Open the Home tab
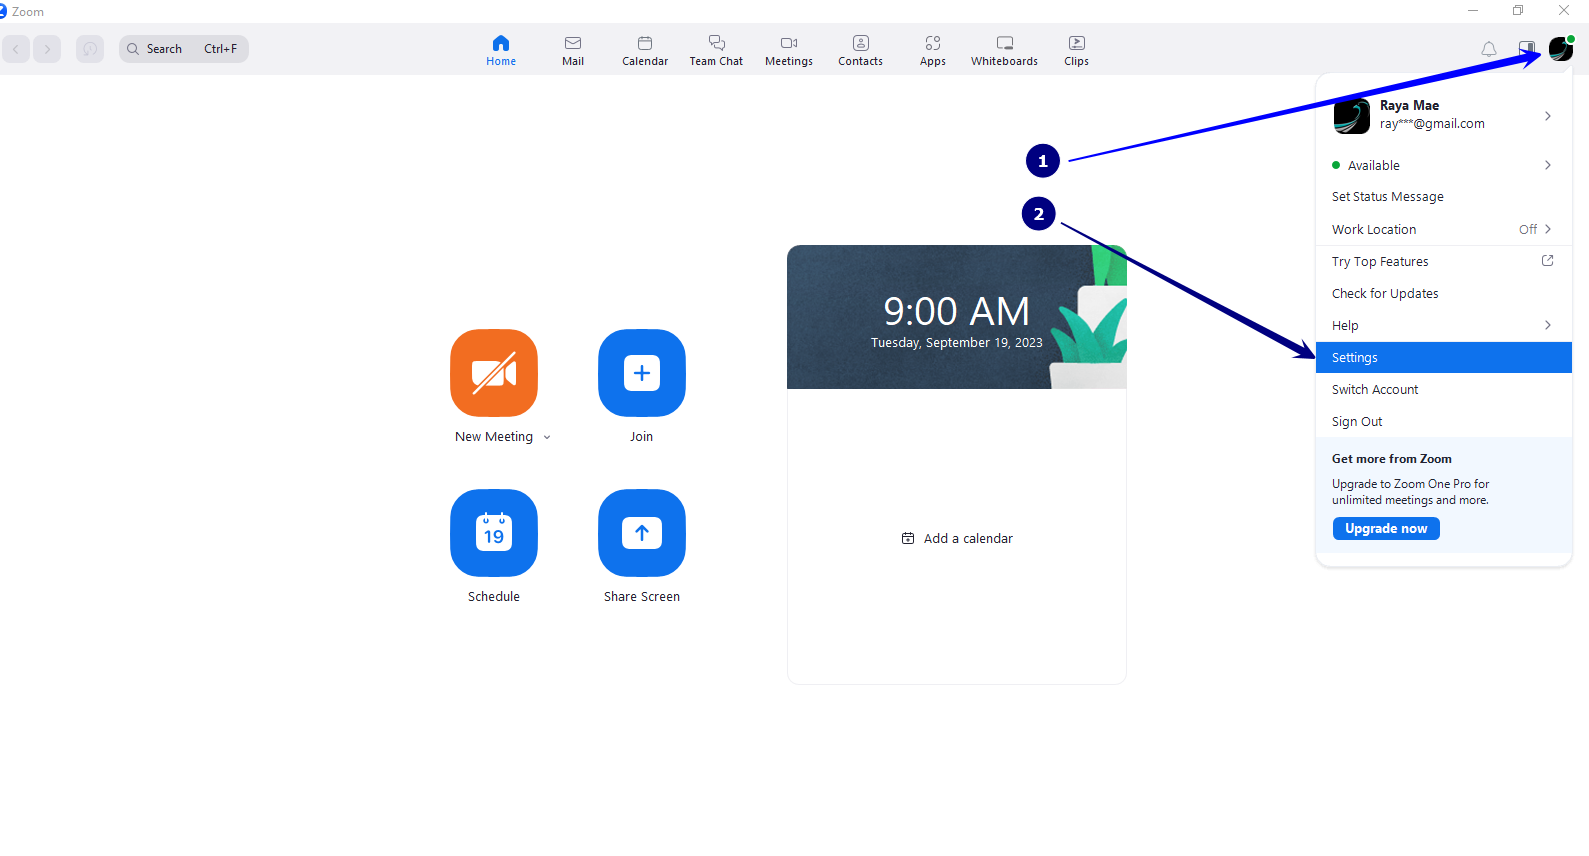1589x856 pixels. tap(501, 50)
